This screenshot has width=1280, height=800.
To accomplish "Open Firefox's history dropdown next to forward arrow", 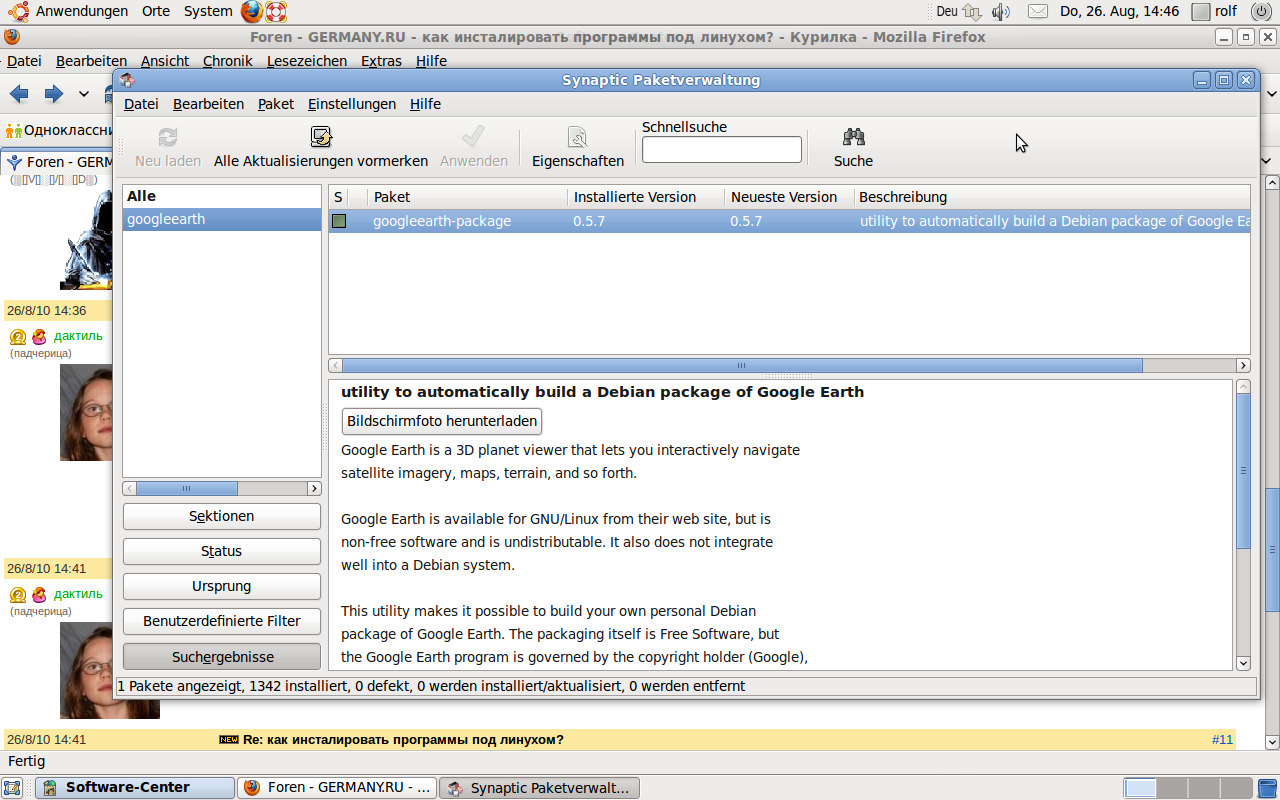I will point(84,95).
